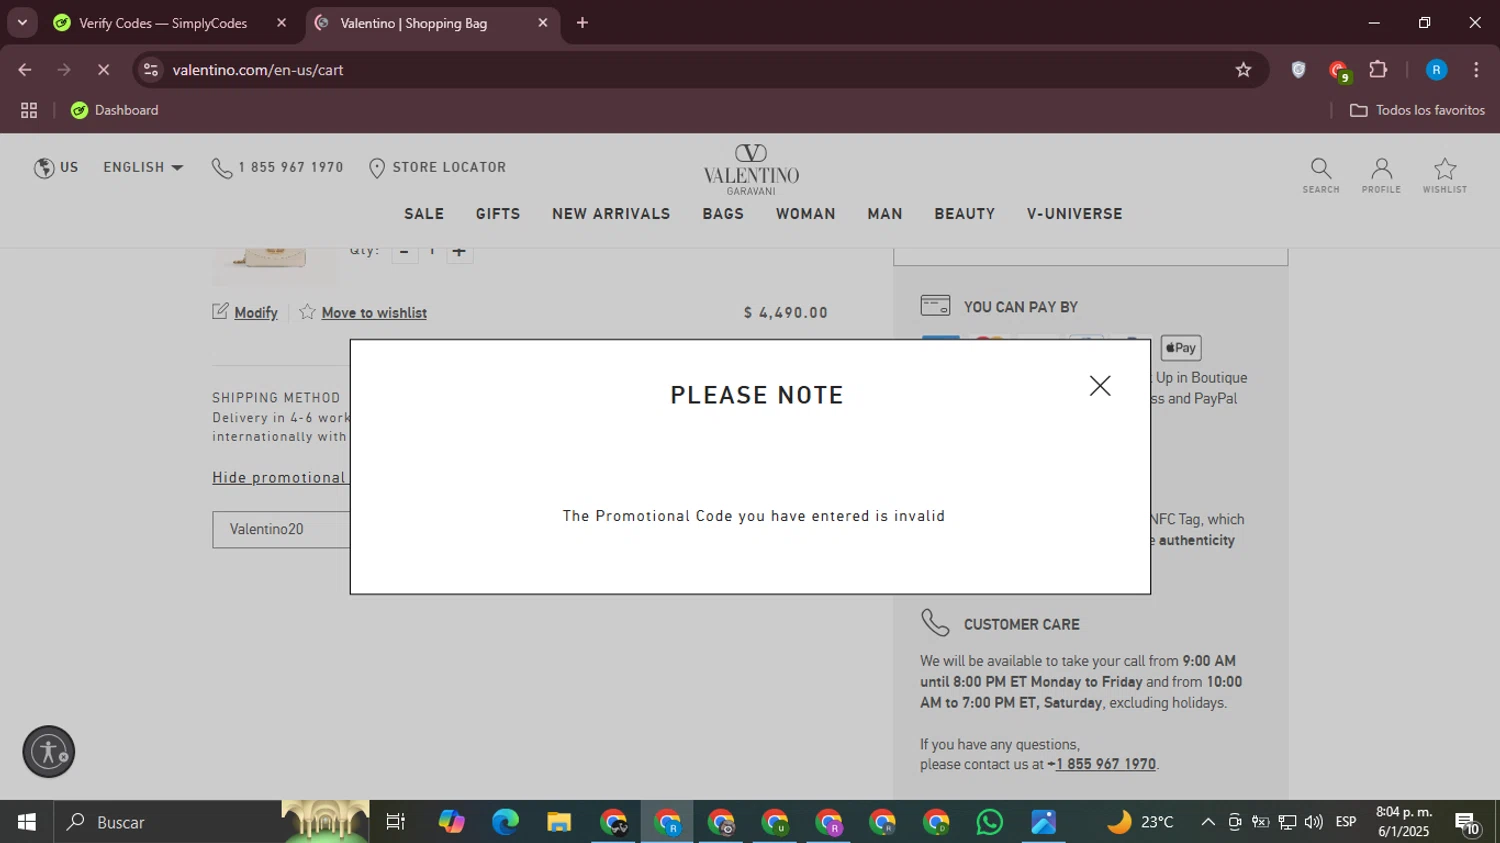Click Hide promotional code link

280,478
